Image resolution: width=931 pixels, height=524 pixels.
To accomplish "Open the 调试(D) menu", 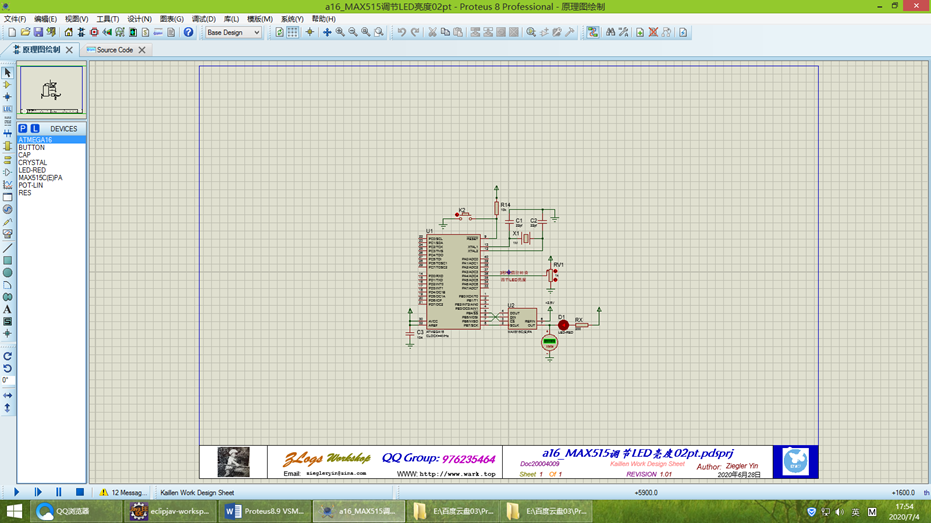I will [x=204, y=19].
